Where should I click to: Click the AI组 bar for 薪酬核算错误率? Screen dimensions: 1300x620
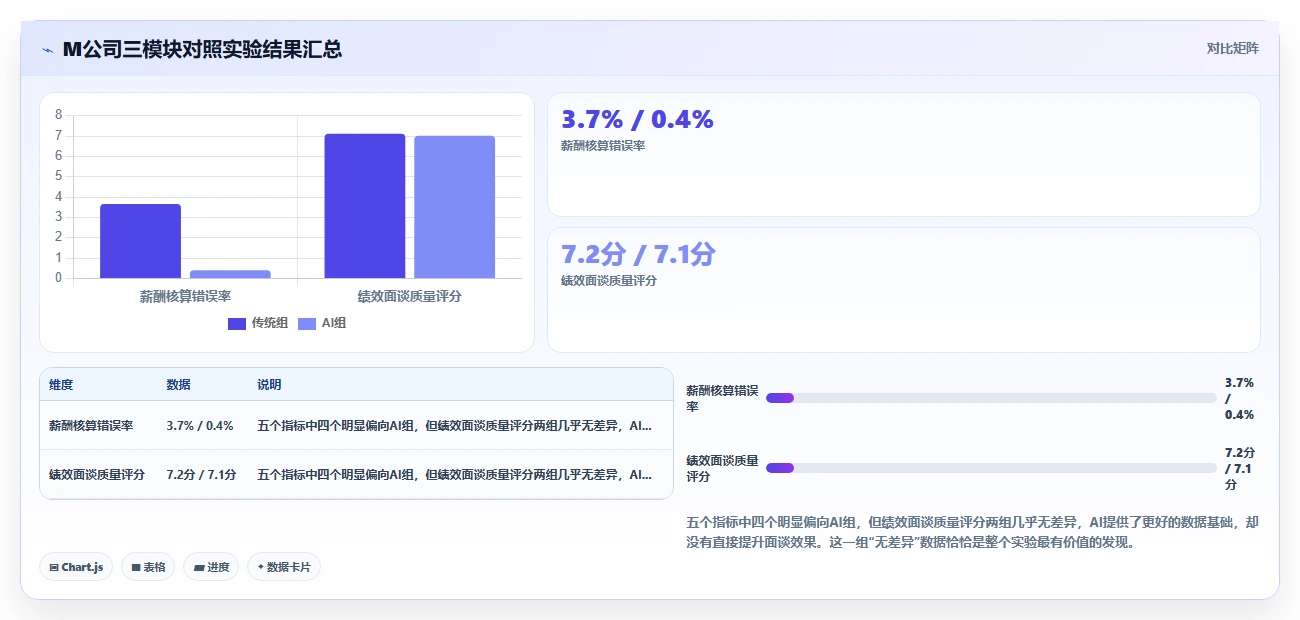(230, 274)
